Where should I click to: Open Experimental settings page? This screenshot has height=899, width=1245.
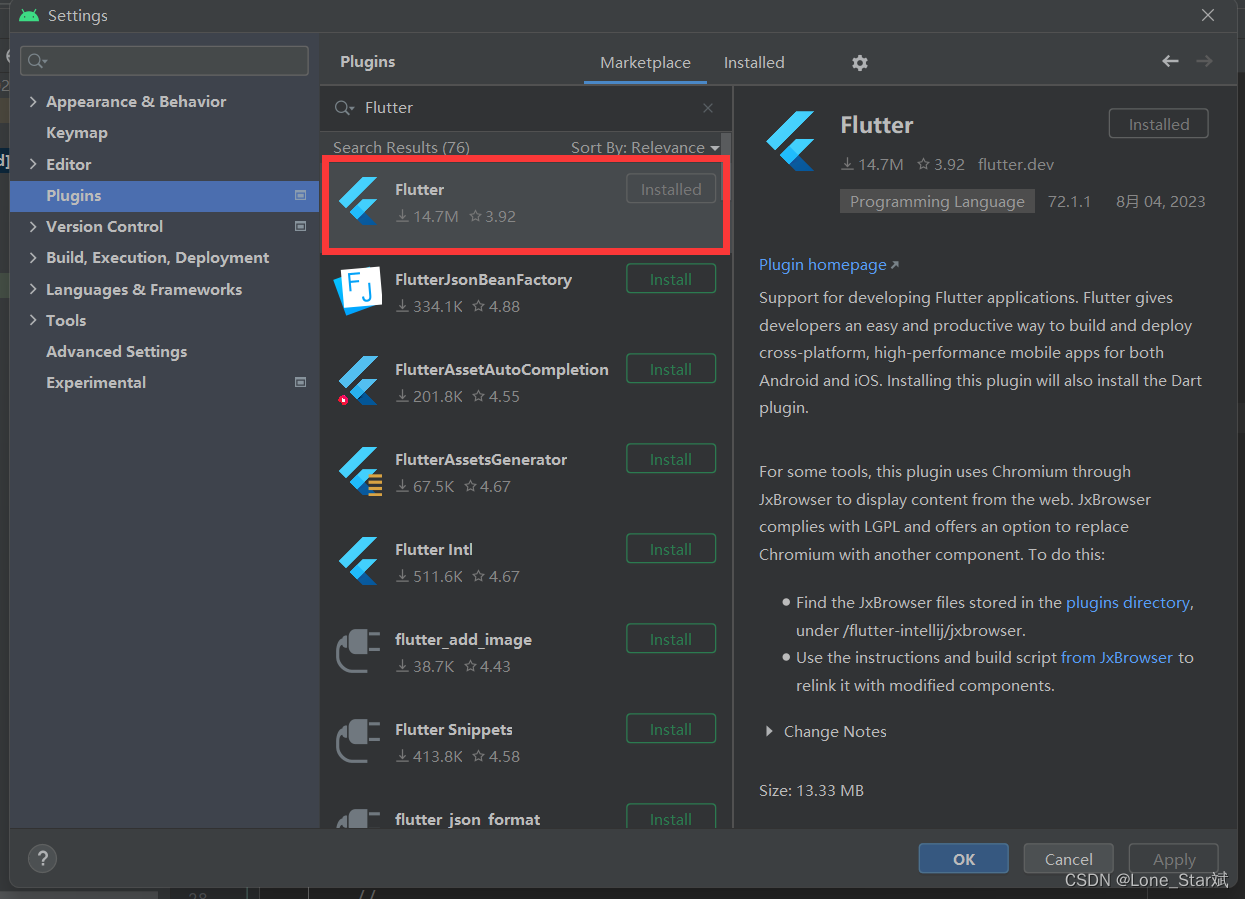click(96, 383)
